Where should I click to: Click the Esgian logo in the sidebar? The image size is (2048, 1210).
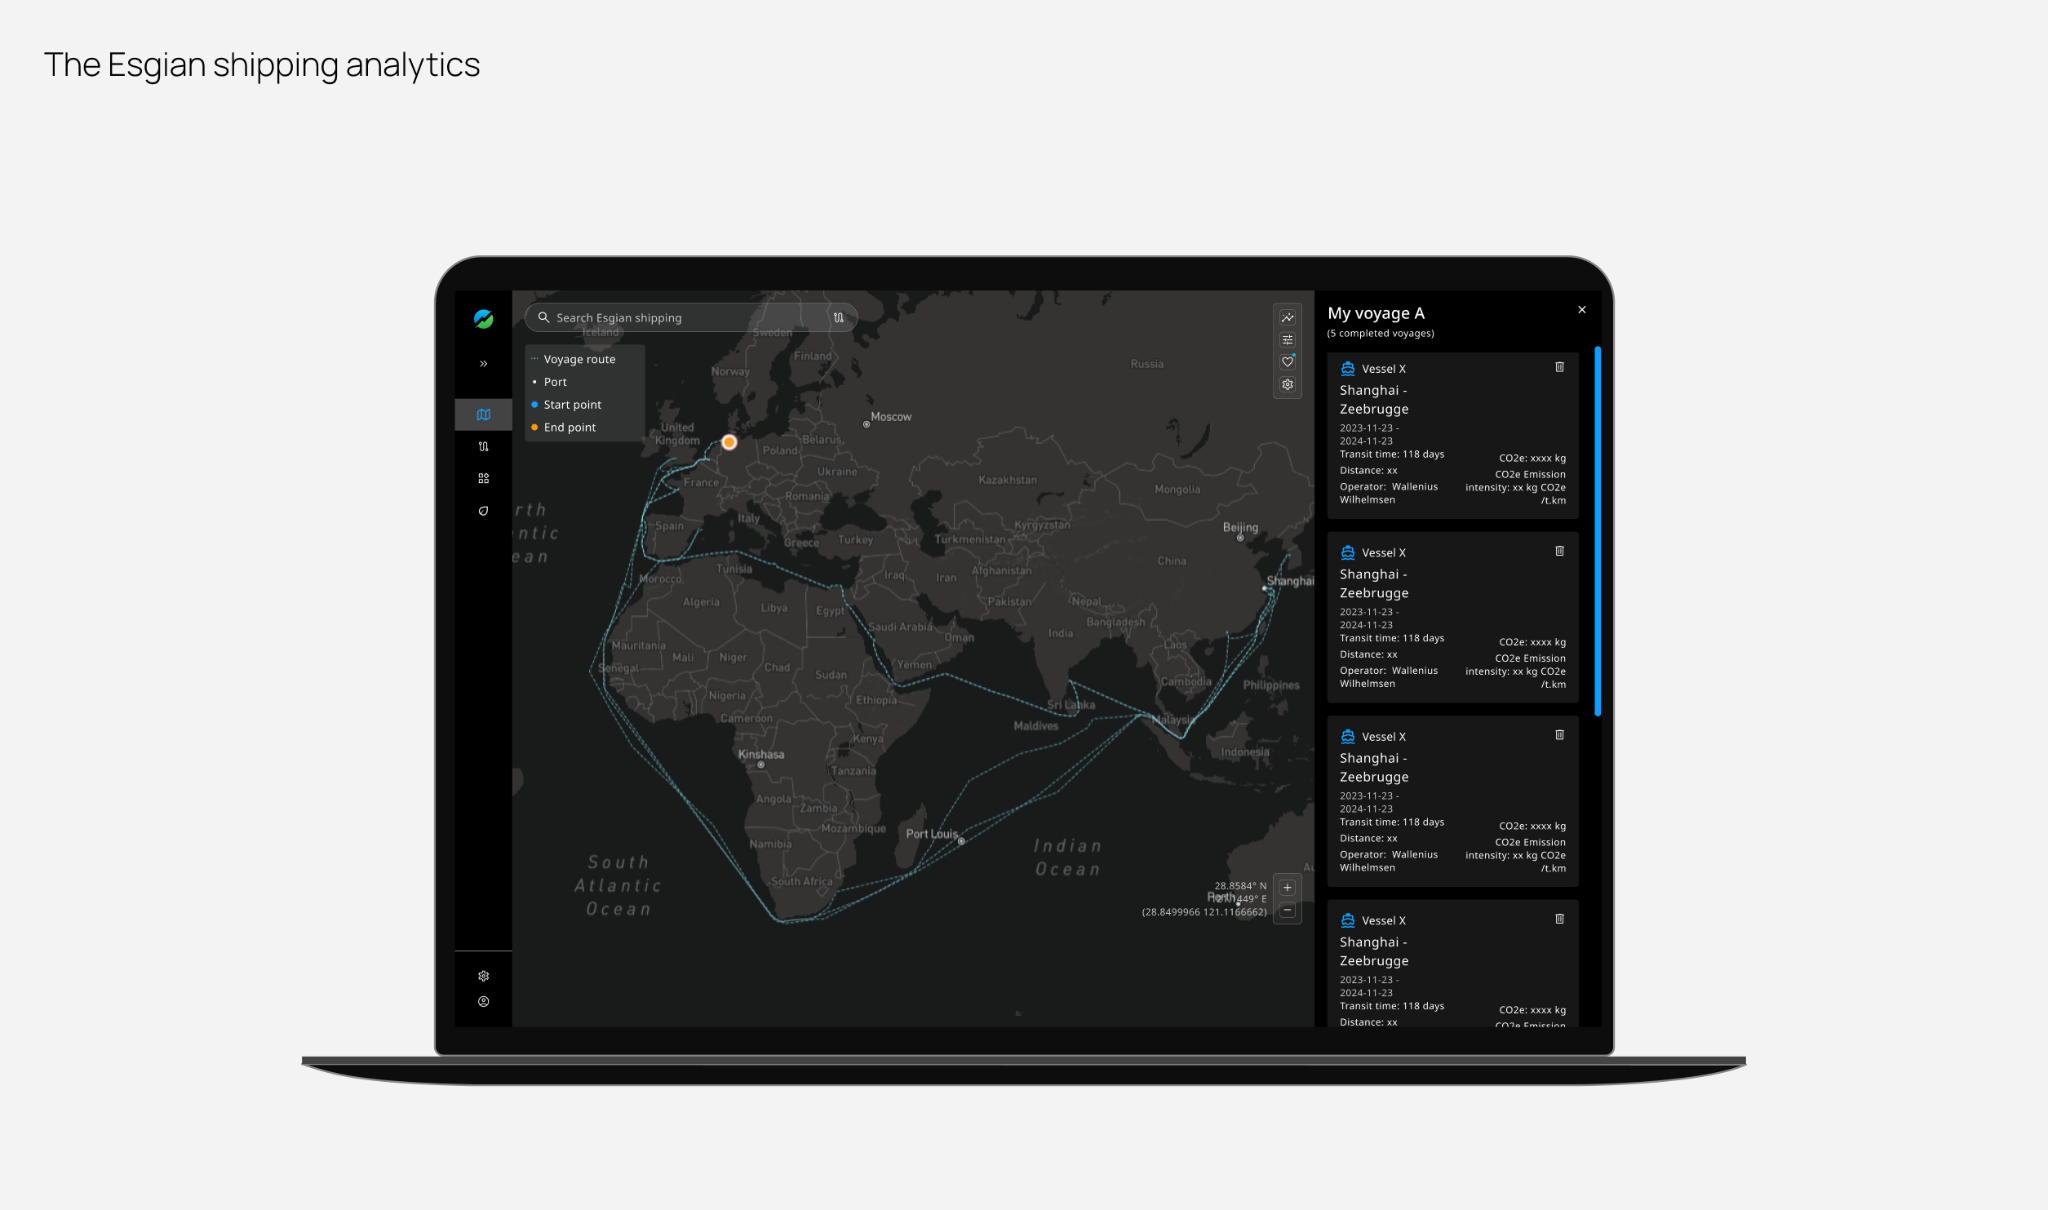[x=483, y=319]
